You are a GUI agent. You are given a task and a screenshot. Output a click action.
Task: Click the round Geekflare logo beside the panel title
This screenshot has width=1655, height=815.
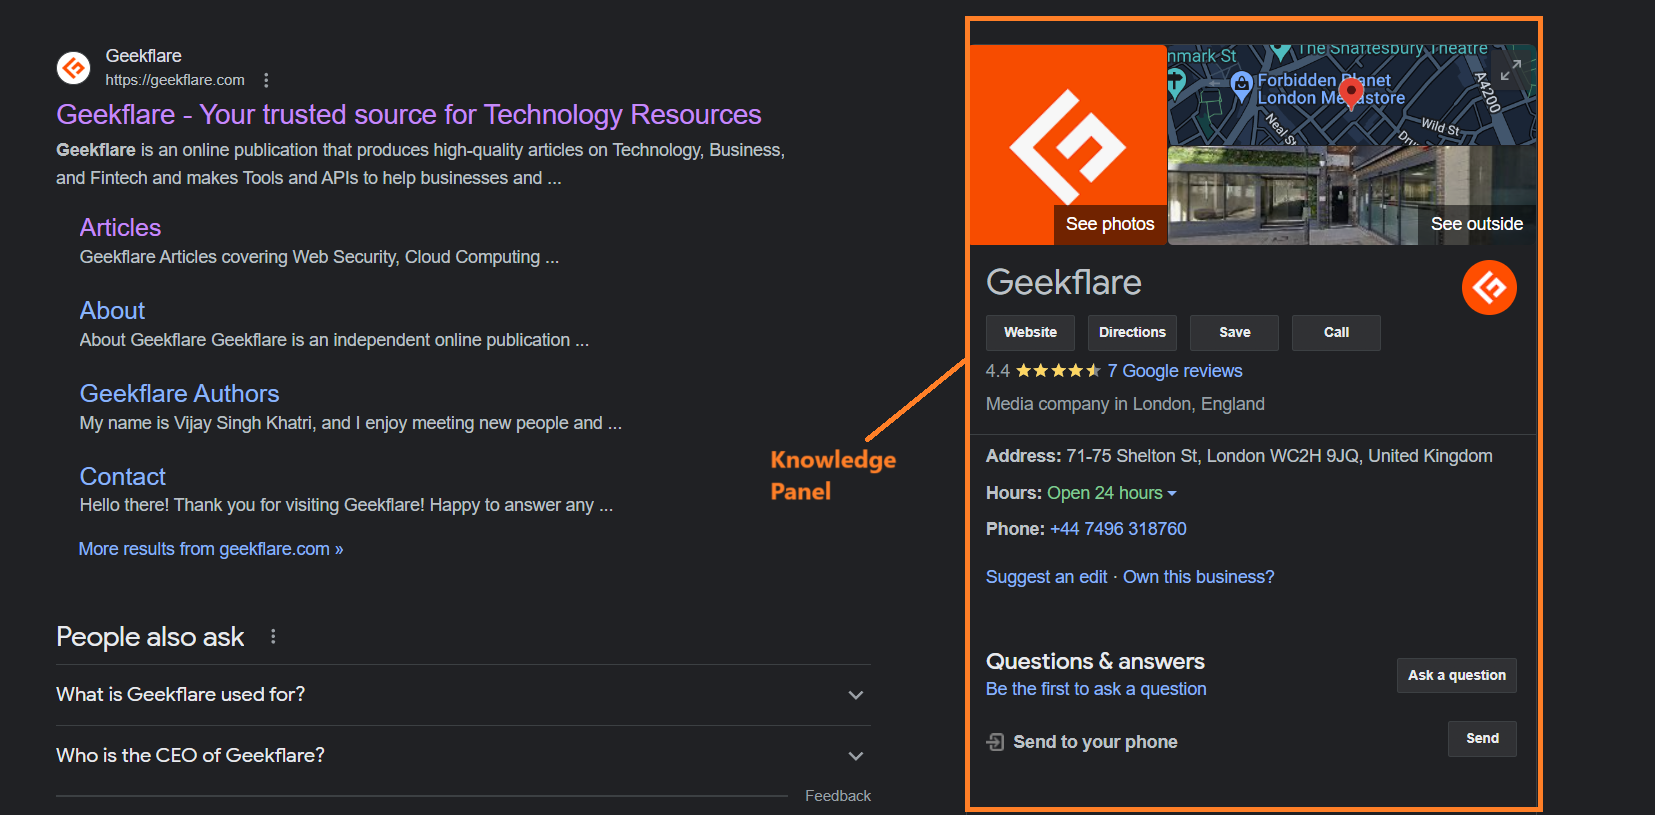tap(1489, 287)
